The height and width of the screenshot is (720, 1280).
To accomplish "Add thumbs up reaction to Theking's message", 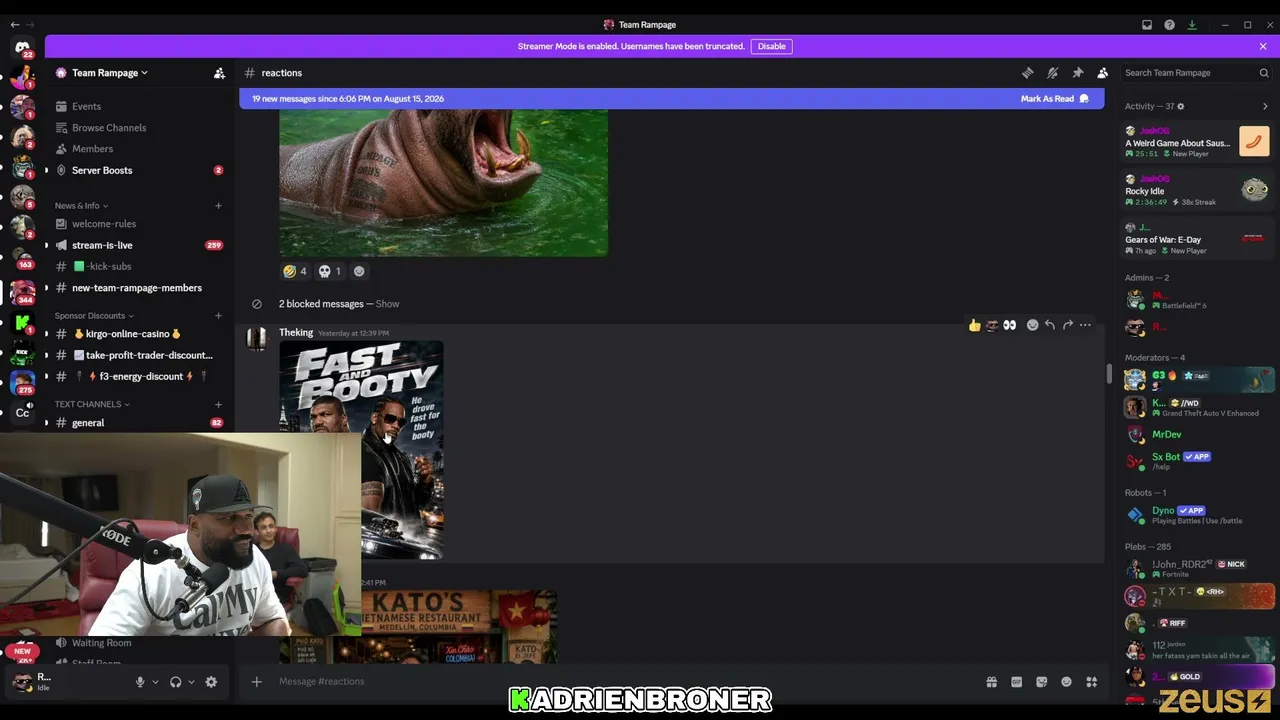I will click(x=974, y=325).
